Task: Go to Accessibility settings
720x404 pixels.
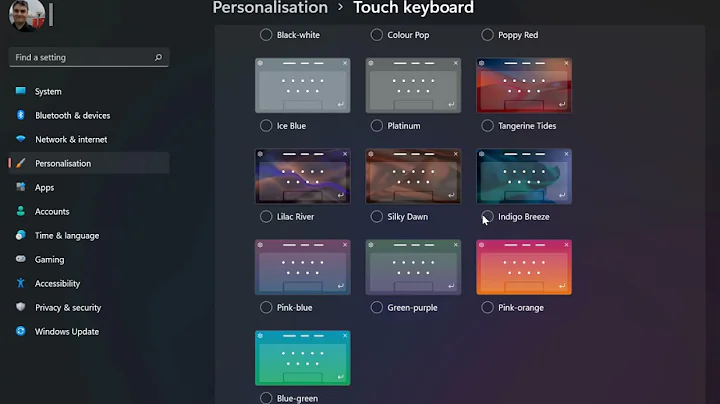Action: pos(89,283)
